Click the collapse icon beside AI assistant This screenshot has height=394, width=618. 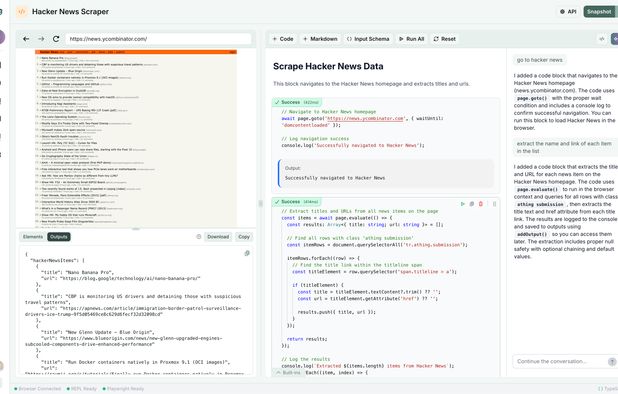click(601, 39)
